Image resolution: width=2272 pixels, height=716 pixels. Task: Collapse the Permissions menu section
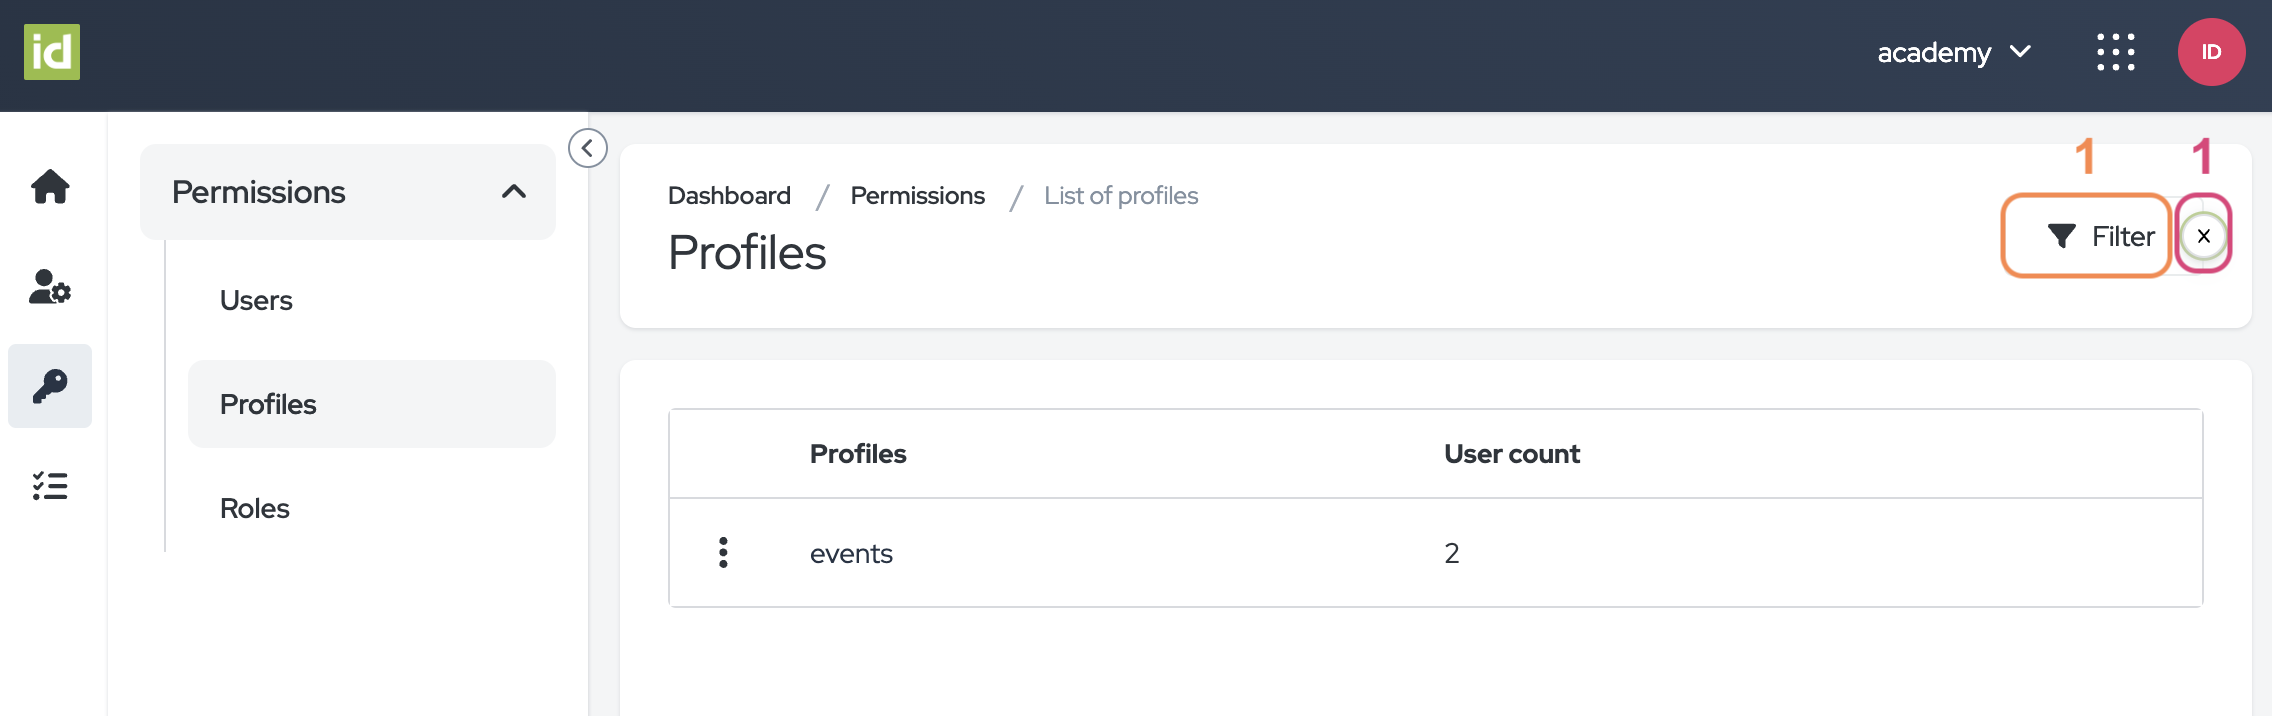click(513, 192)
